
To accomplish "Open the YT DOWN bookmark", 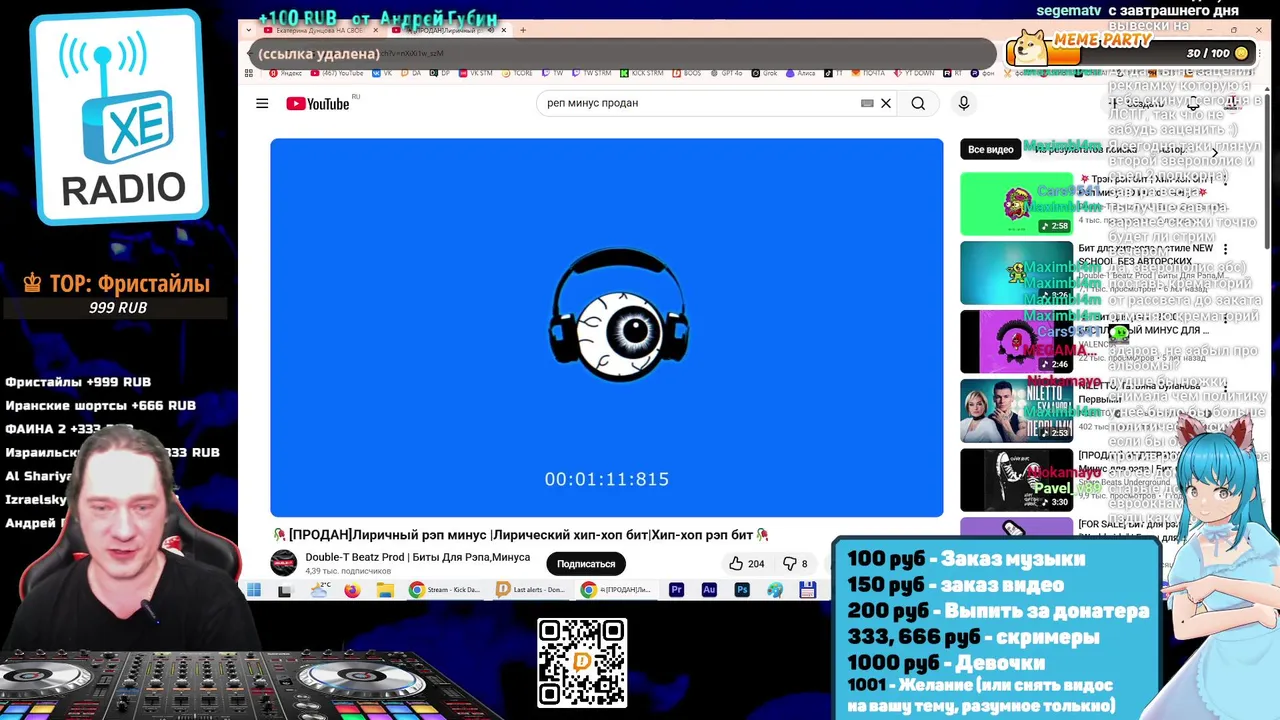I will pos(914,73).
